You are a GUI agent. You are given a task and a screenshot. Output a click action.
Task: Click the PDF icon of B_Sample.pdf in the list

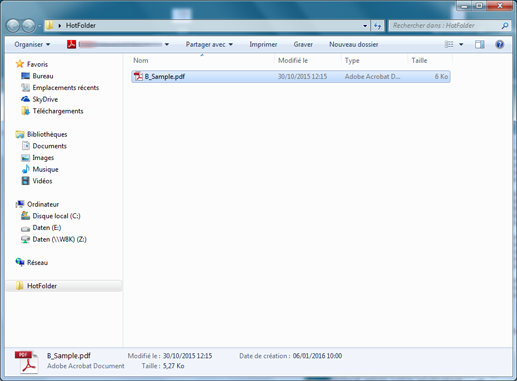click(138, 76)
